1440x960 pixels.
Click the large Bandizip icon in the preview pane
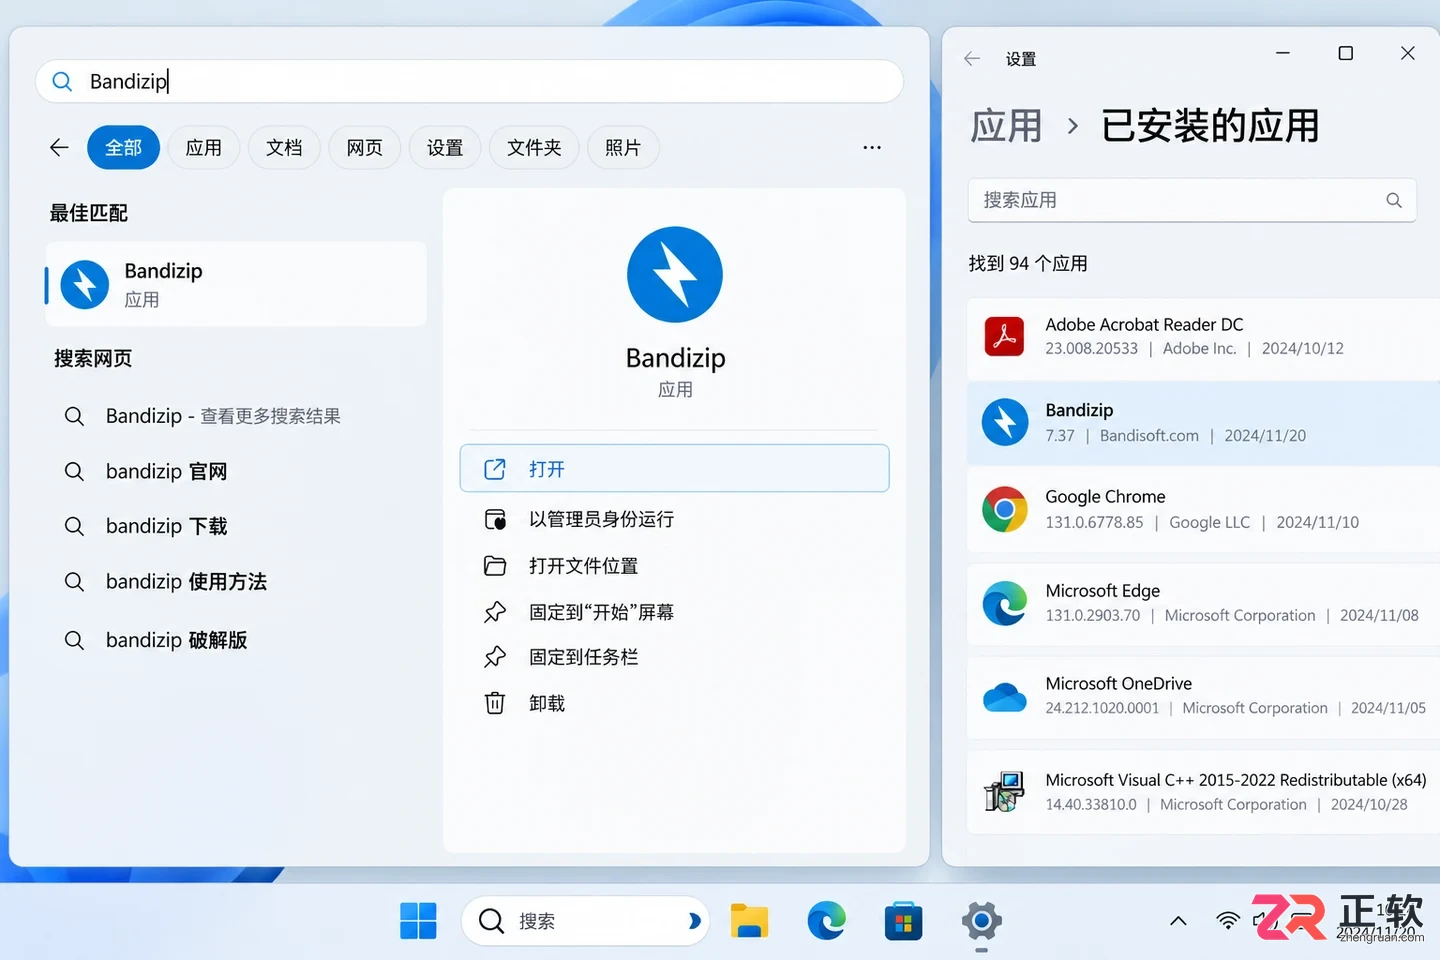tap(675, 275)
